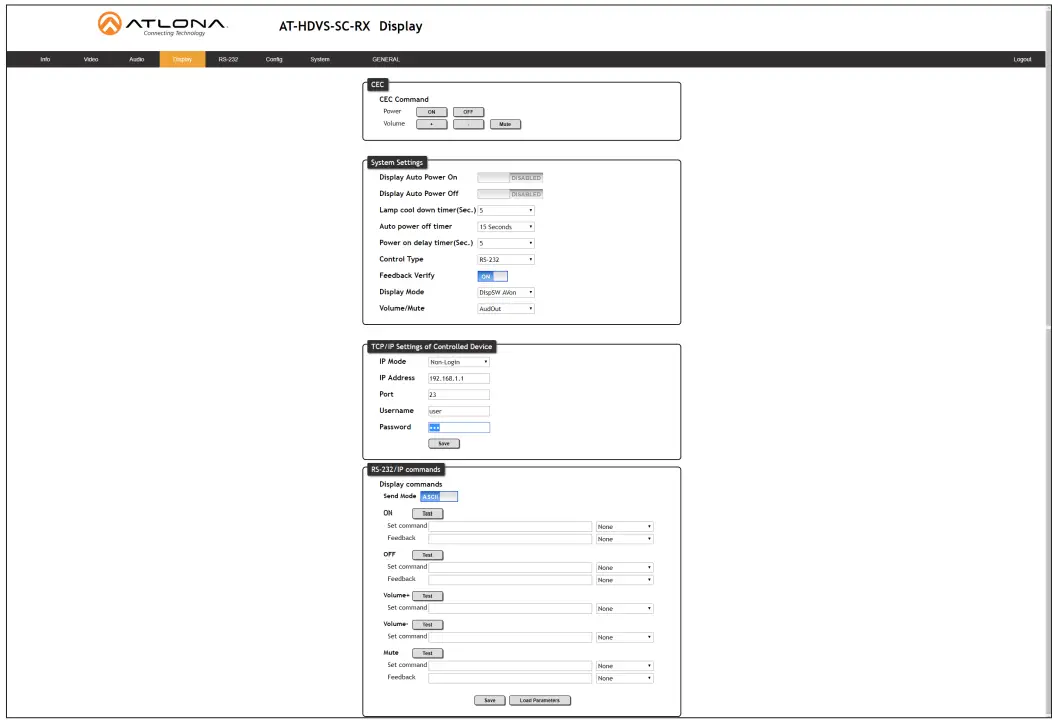Click the Atlona logo
1058x721 pixels.
click(x=162, y=24)
